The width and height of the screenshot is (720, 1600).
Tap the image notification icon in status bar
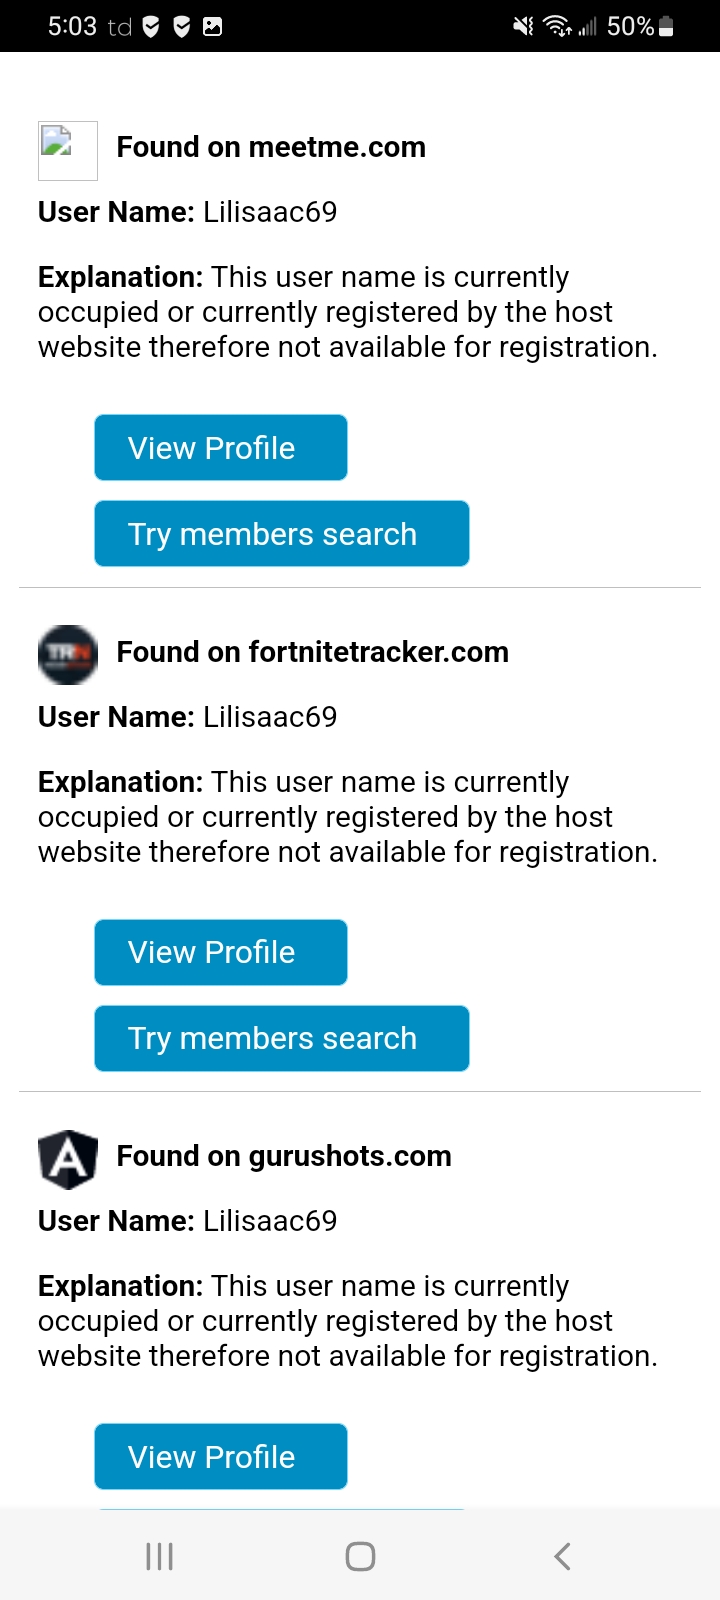(212, 27)
